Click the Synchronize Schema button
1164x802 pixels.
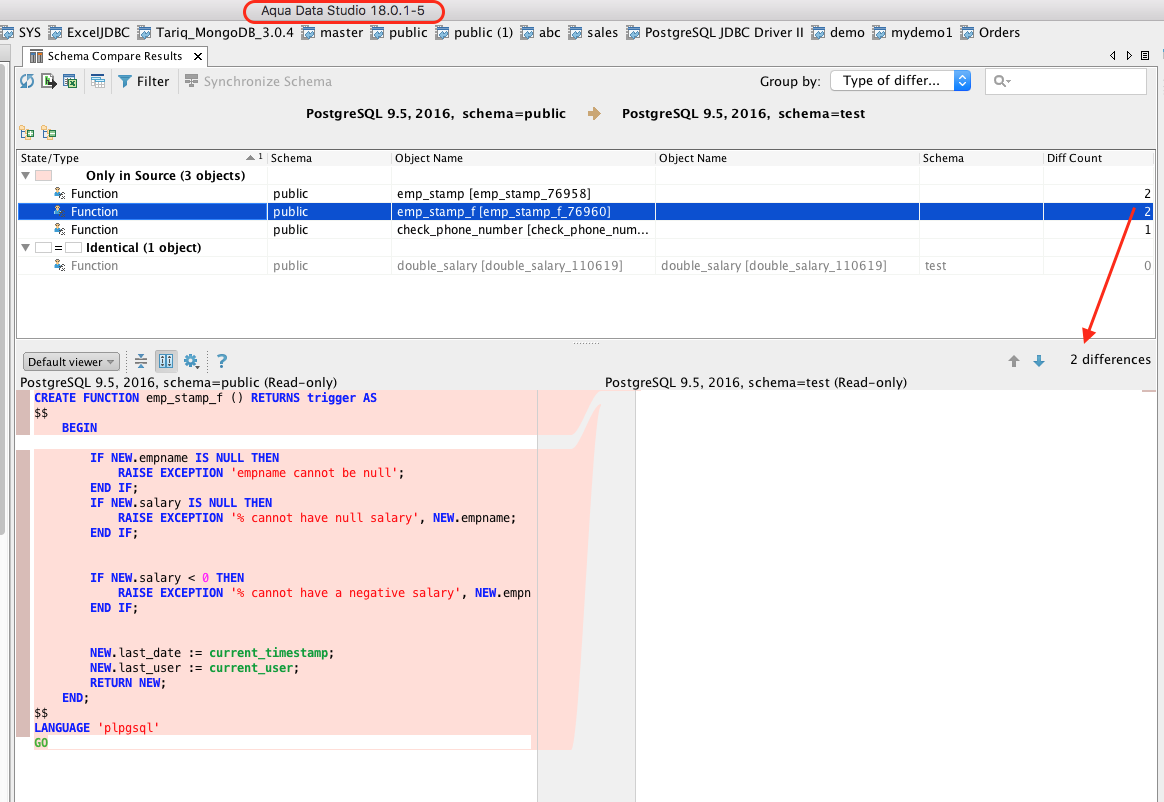[258, 81]
